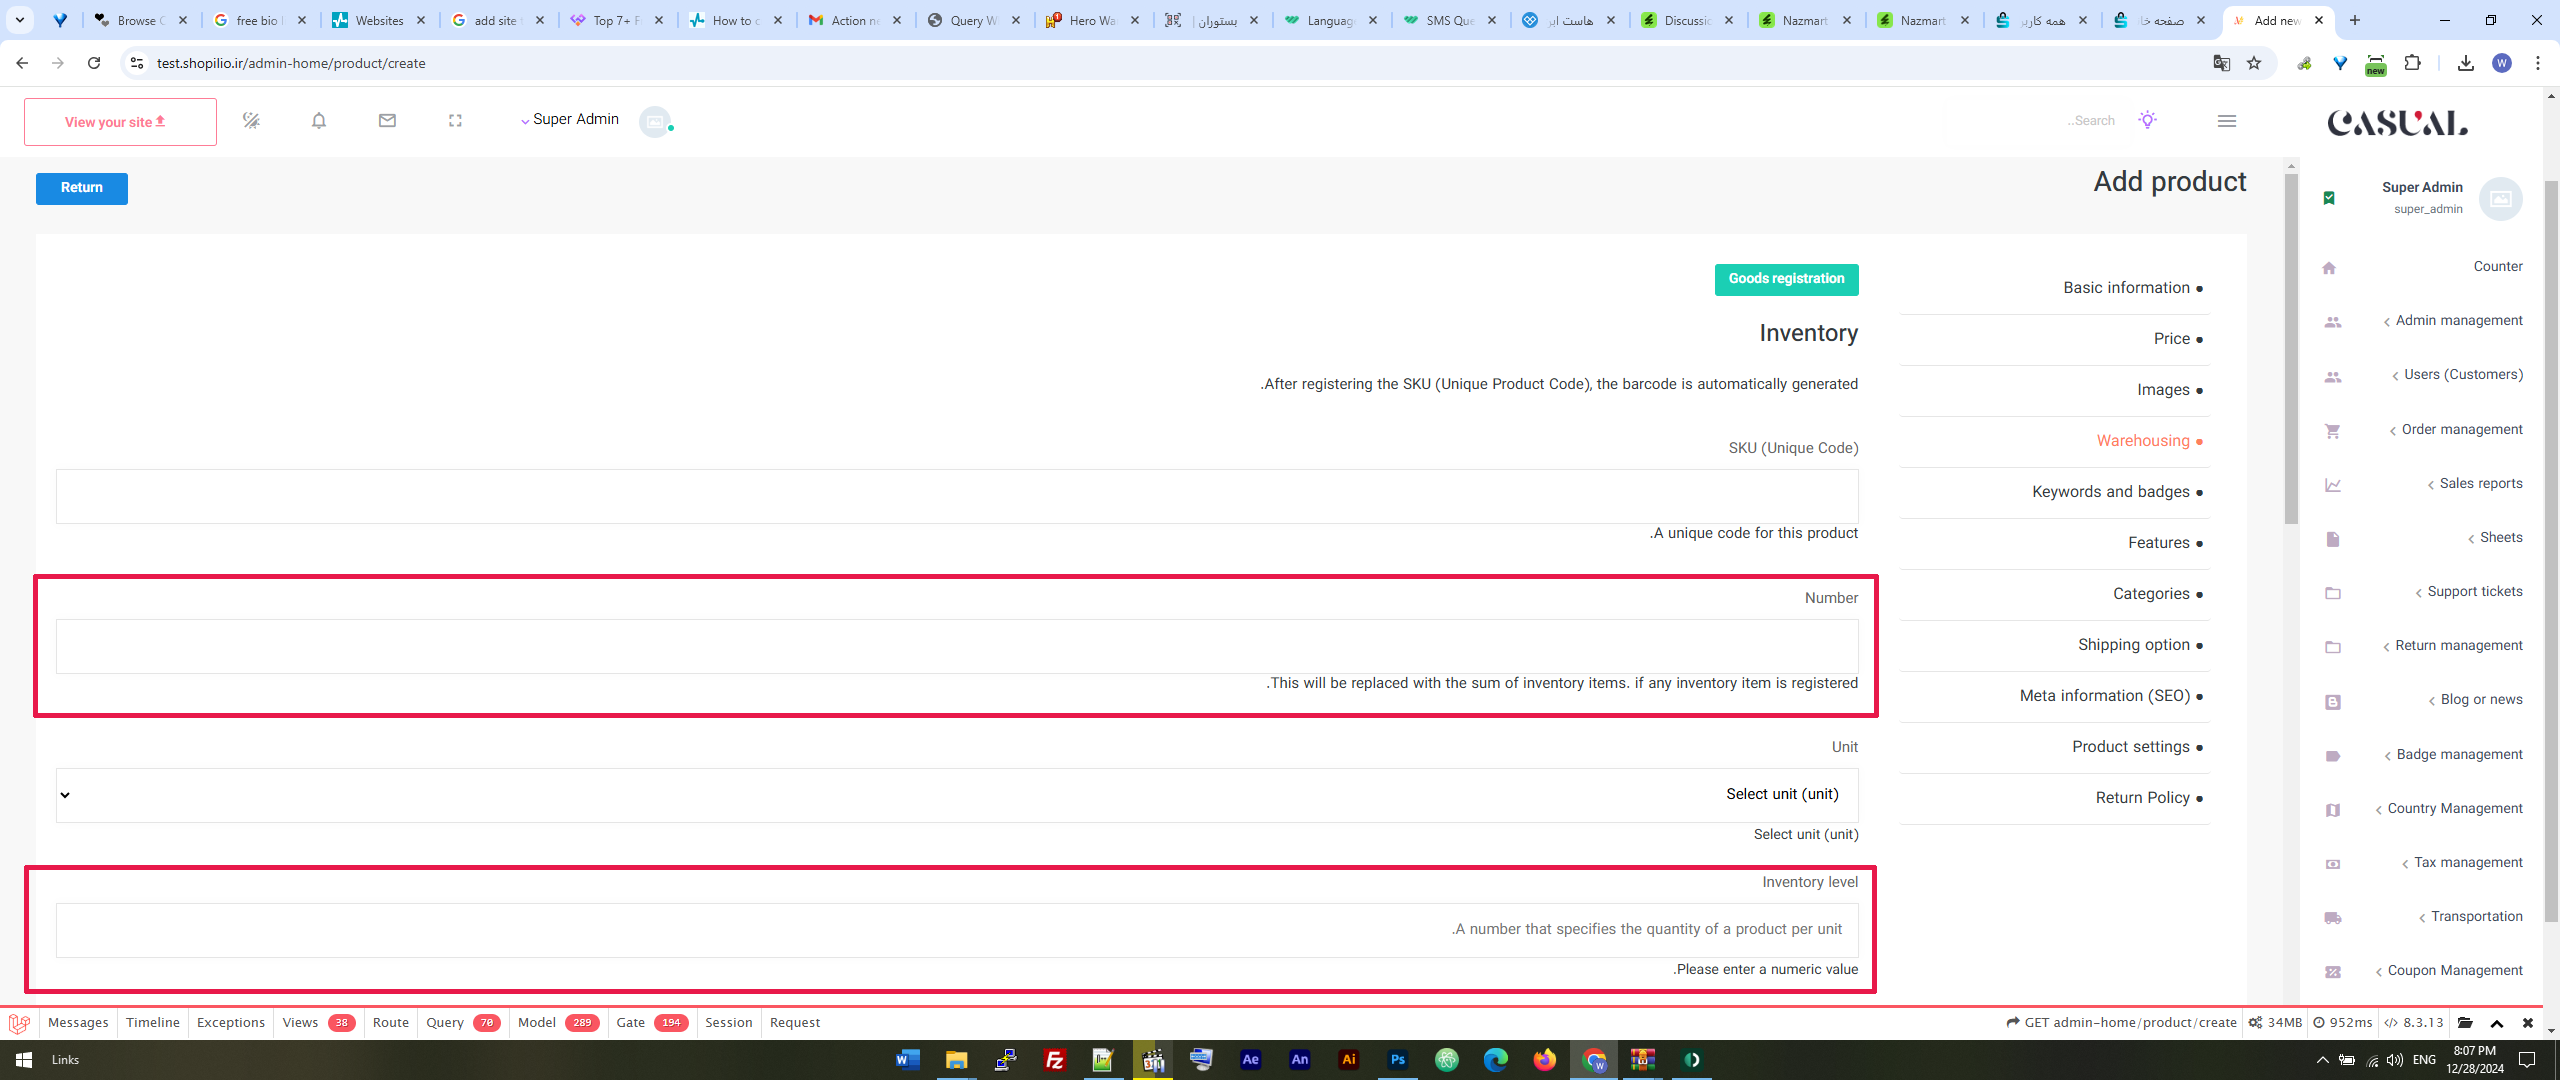The height and width of the screenshot is (1080, 2560).
Task: Click the Transportation truck icon
Action: (2332, 918)
